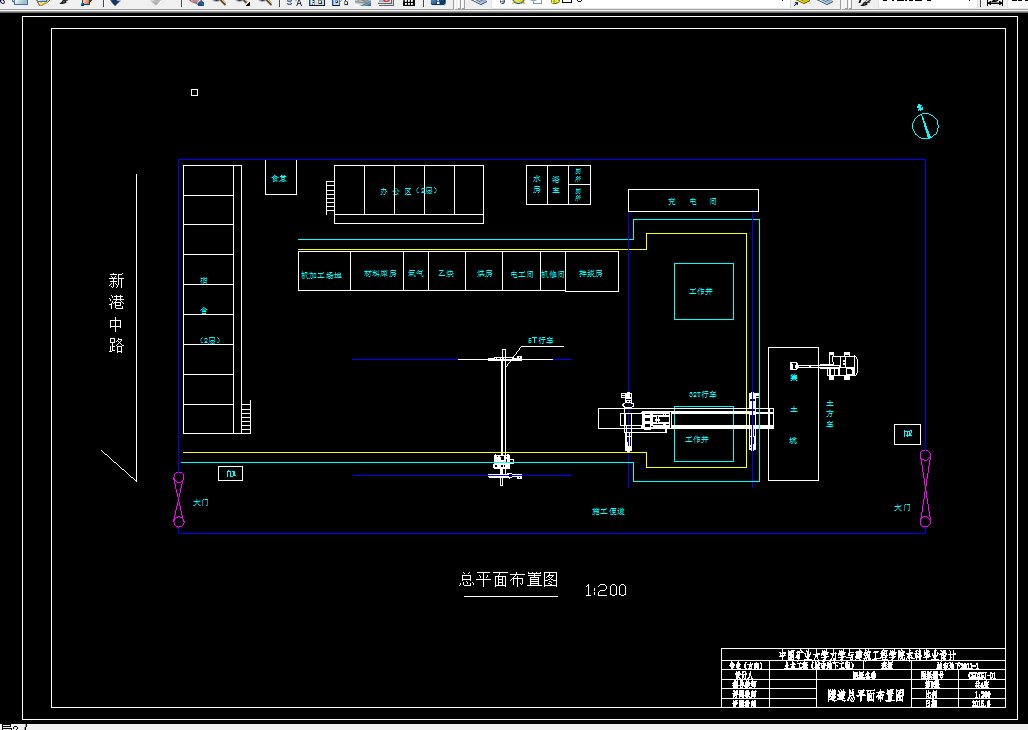The image size is (1028, 730).
Task: Select the 机加工场地 label
Action: click(x=321, y=275)
